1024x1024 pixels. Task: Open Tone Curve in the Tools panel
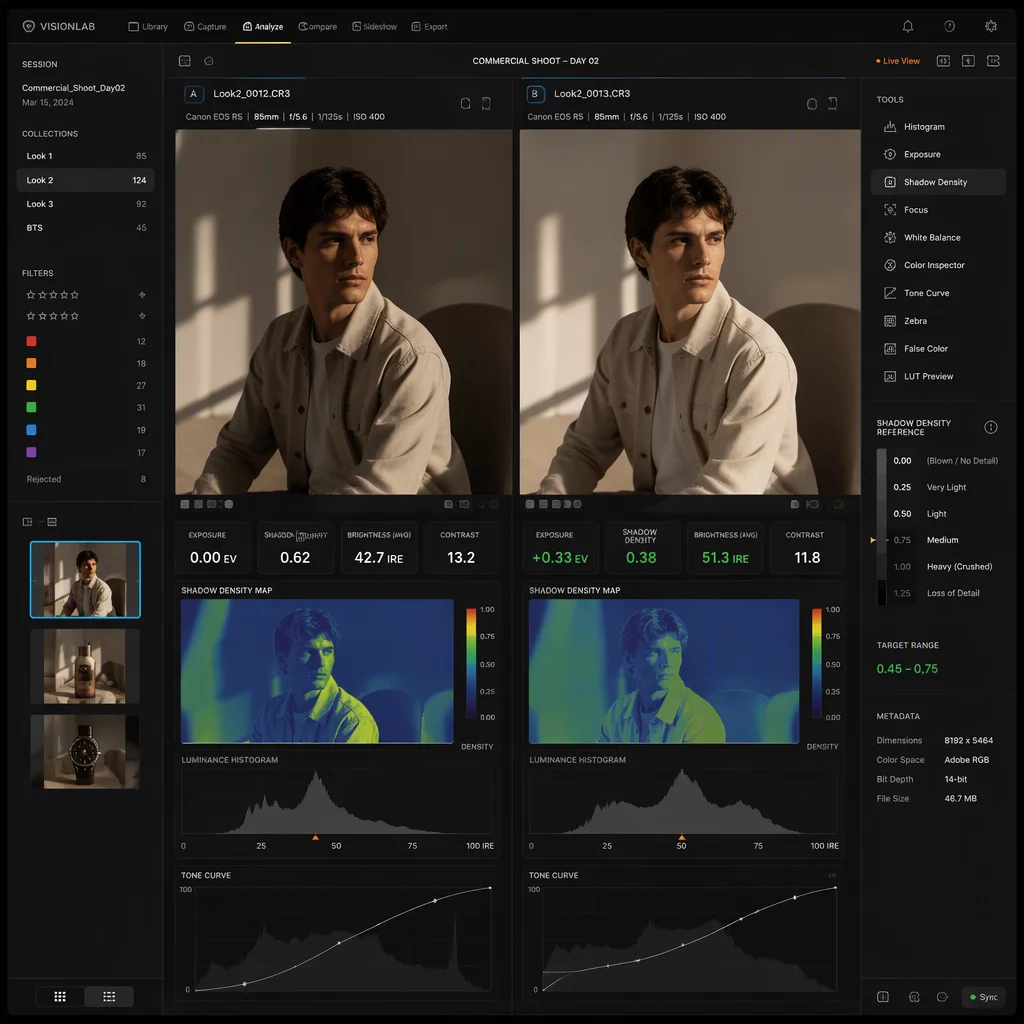tap(938, 293)
